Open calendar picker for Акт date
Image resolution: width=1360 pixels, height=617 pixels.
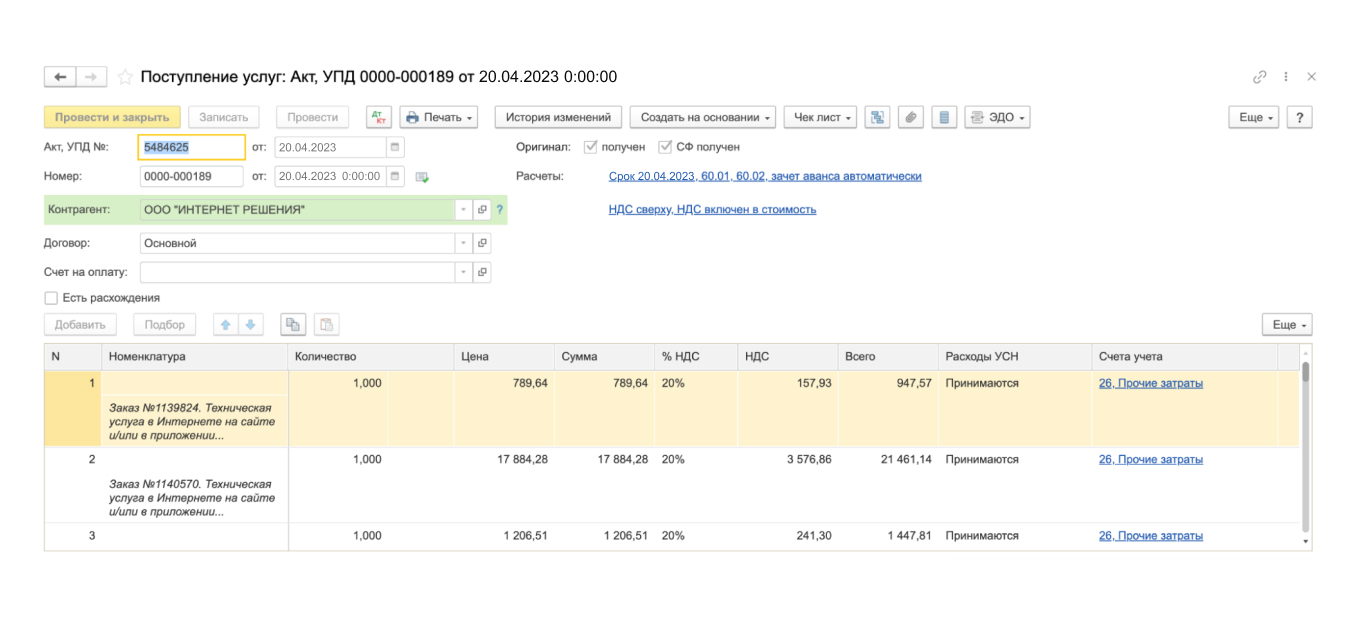point(396,147)
